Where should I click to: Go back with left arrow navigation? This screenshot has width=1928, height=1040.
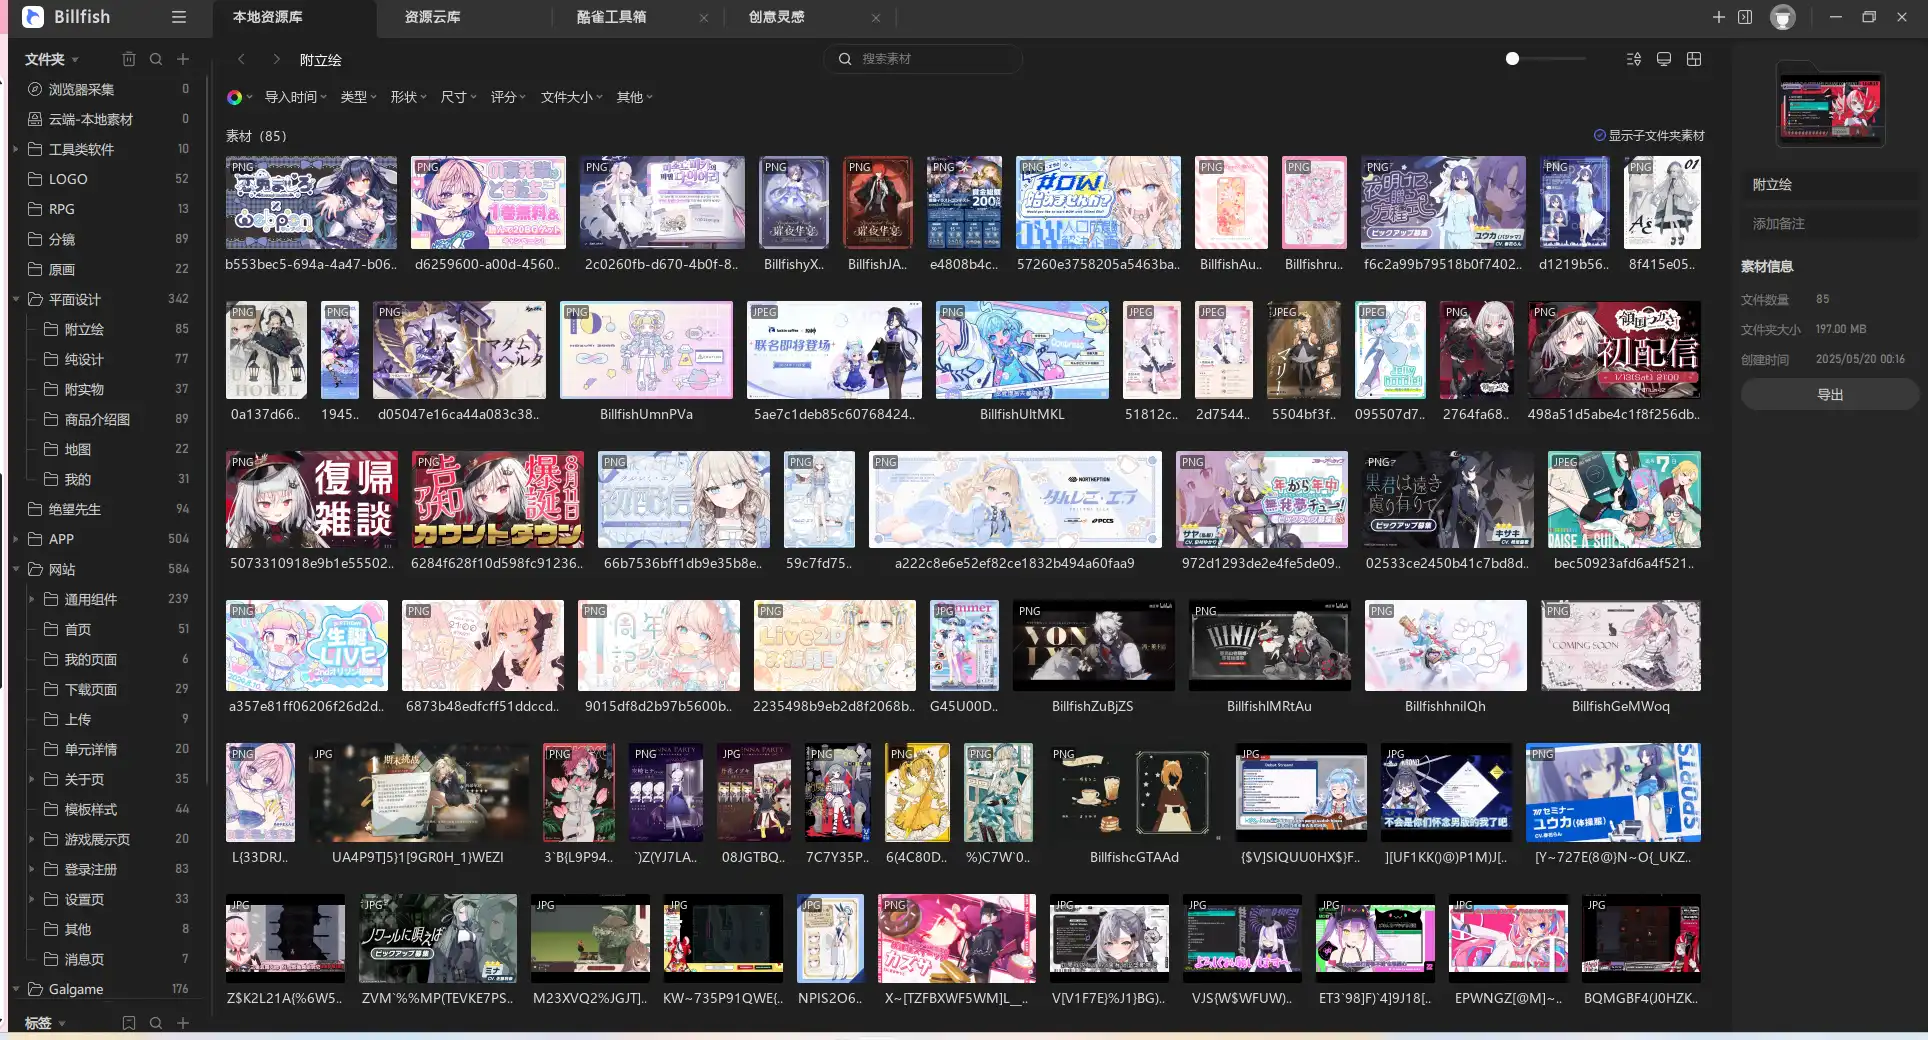coord(242,59)
